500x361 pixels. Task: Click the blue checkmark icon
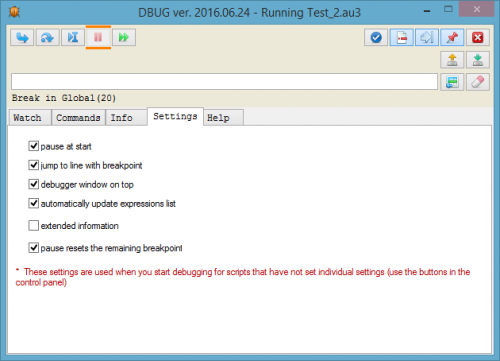[376, 37]
